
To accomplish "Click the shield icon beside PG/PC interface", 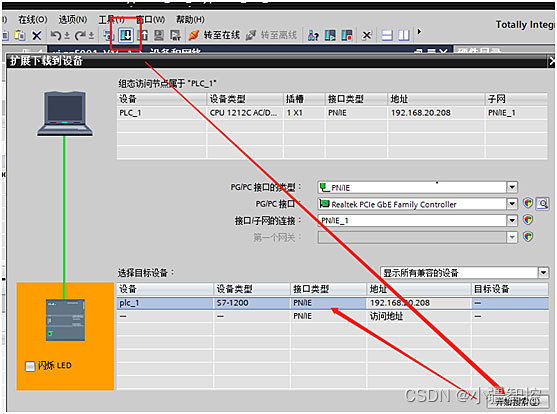I will coord(528,203).
